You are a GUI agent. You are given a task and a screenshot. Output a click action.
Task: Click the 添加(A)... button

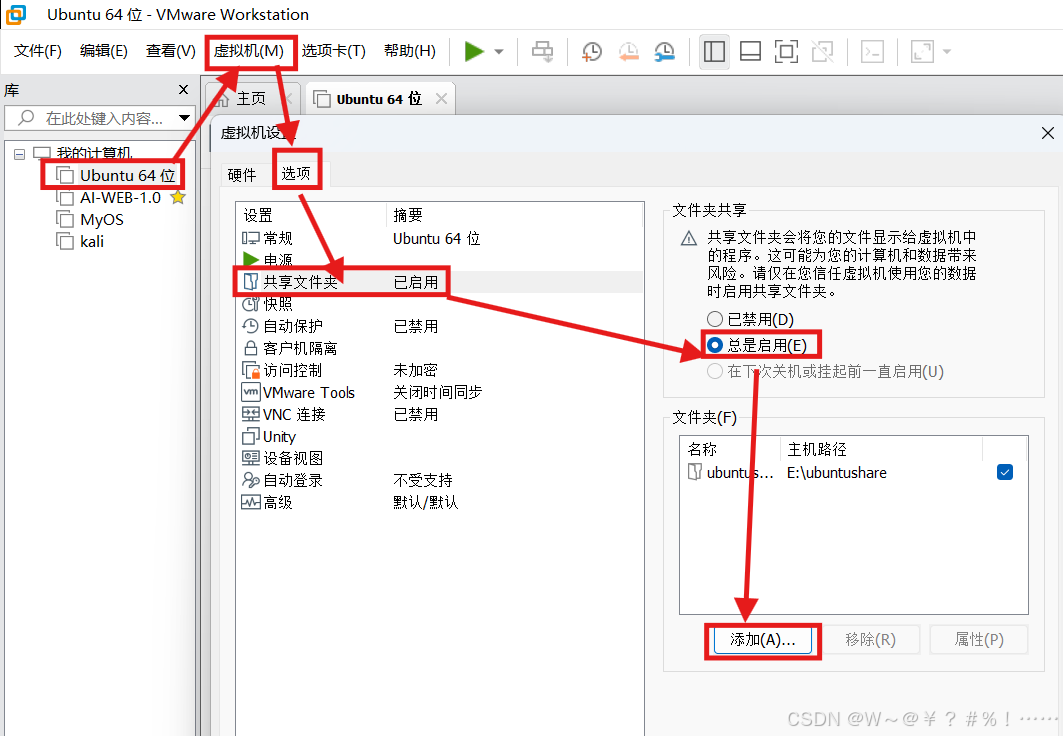(x=762, y=640)
